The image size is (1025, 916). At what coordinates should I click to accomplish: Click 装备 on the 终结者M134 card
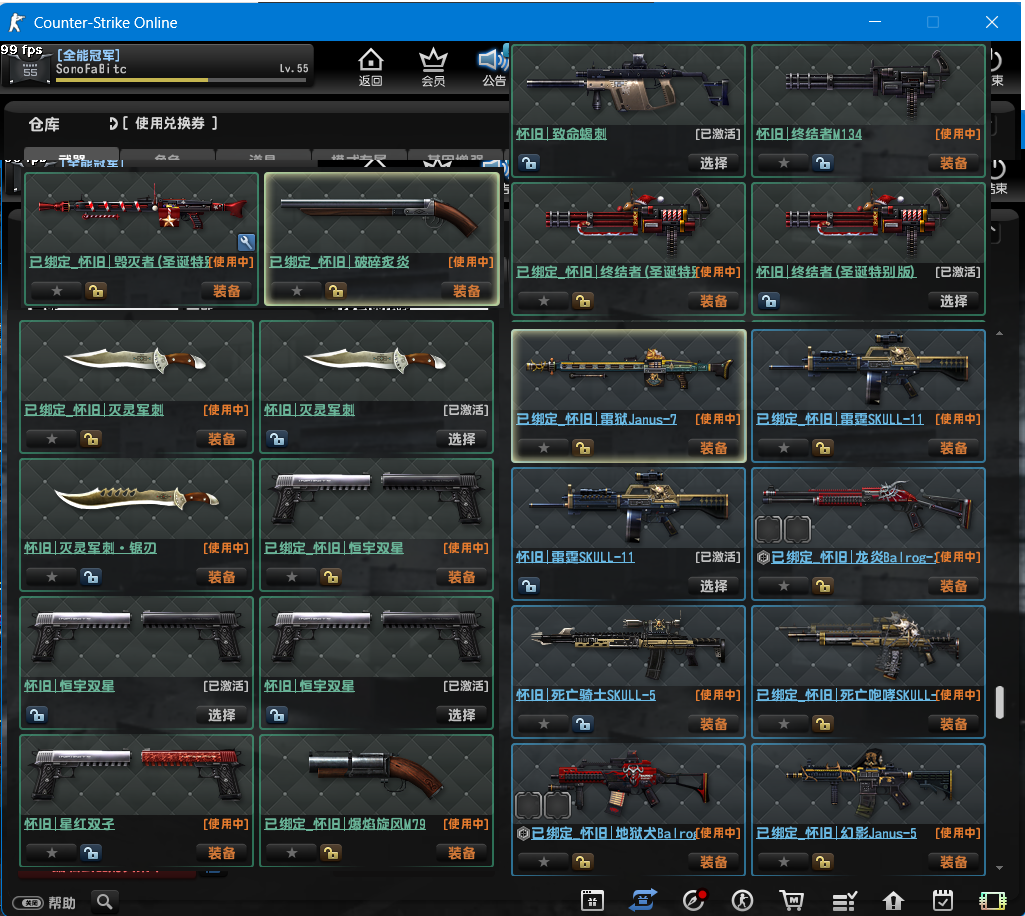point(953,163)
